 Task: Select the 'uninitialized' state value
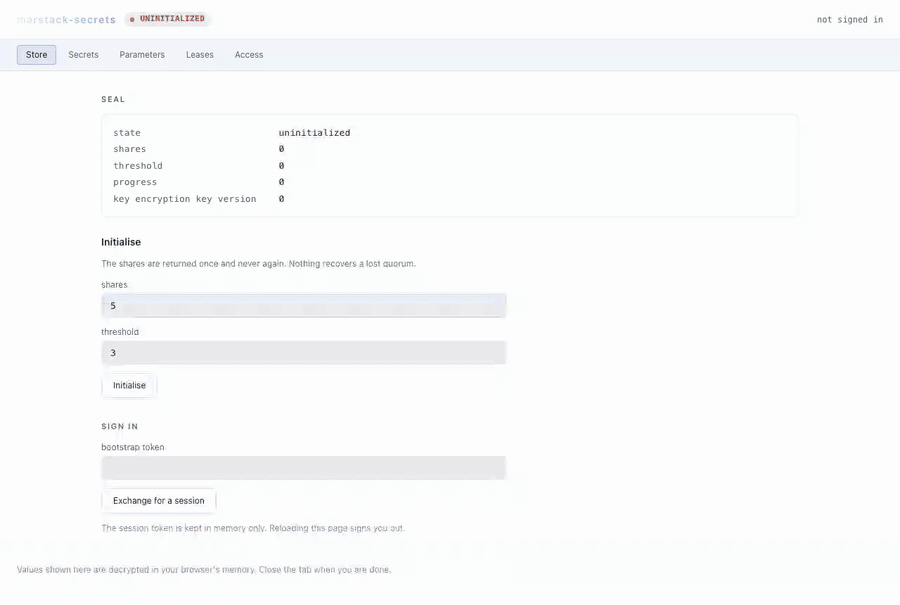point(314,133)
